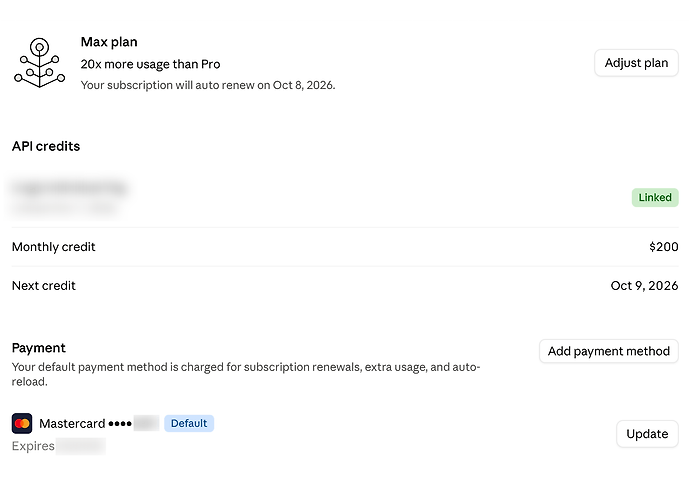This screenshot has width=690, height=478.
Task: Click the default payment method description text
Action: (x=246, y=374)
